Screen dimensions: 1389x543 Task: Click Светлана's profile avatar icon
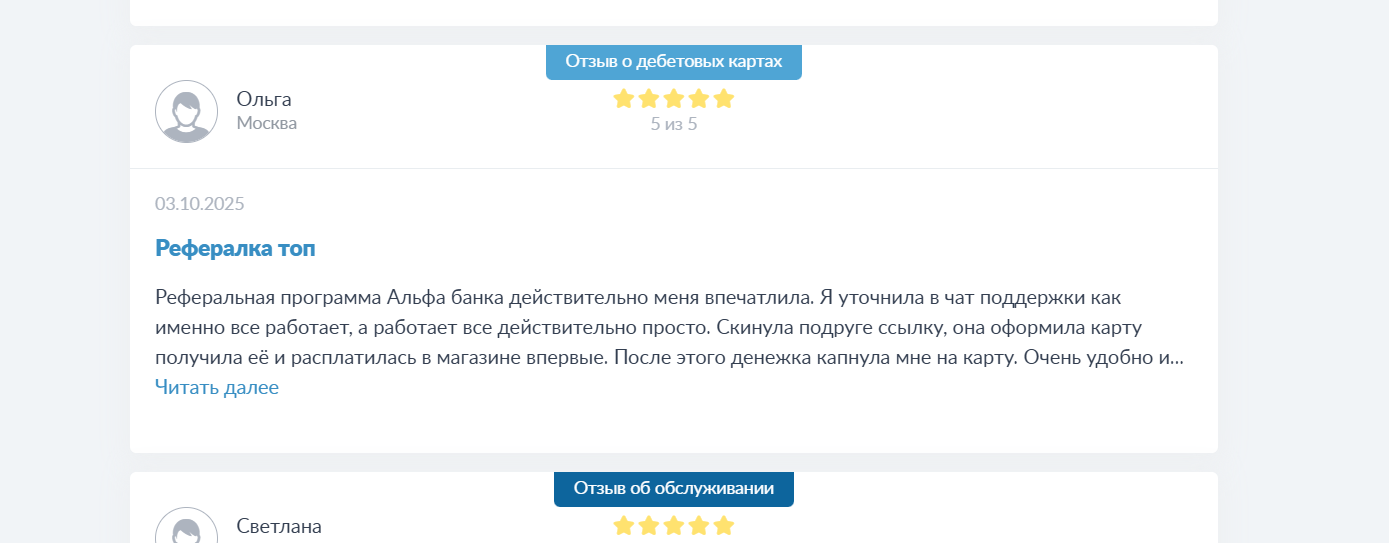pos(186,529)
